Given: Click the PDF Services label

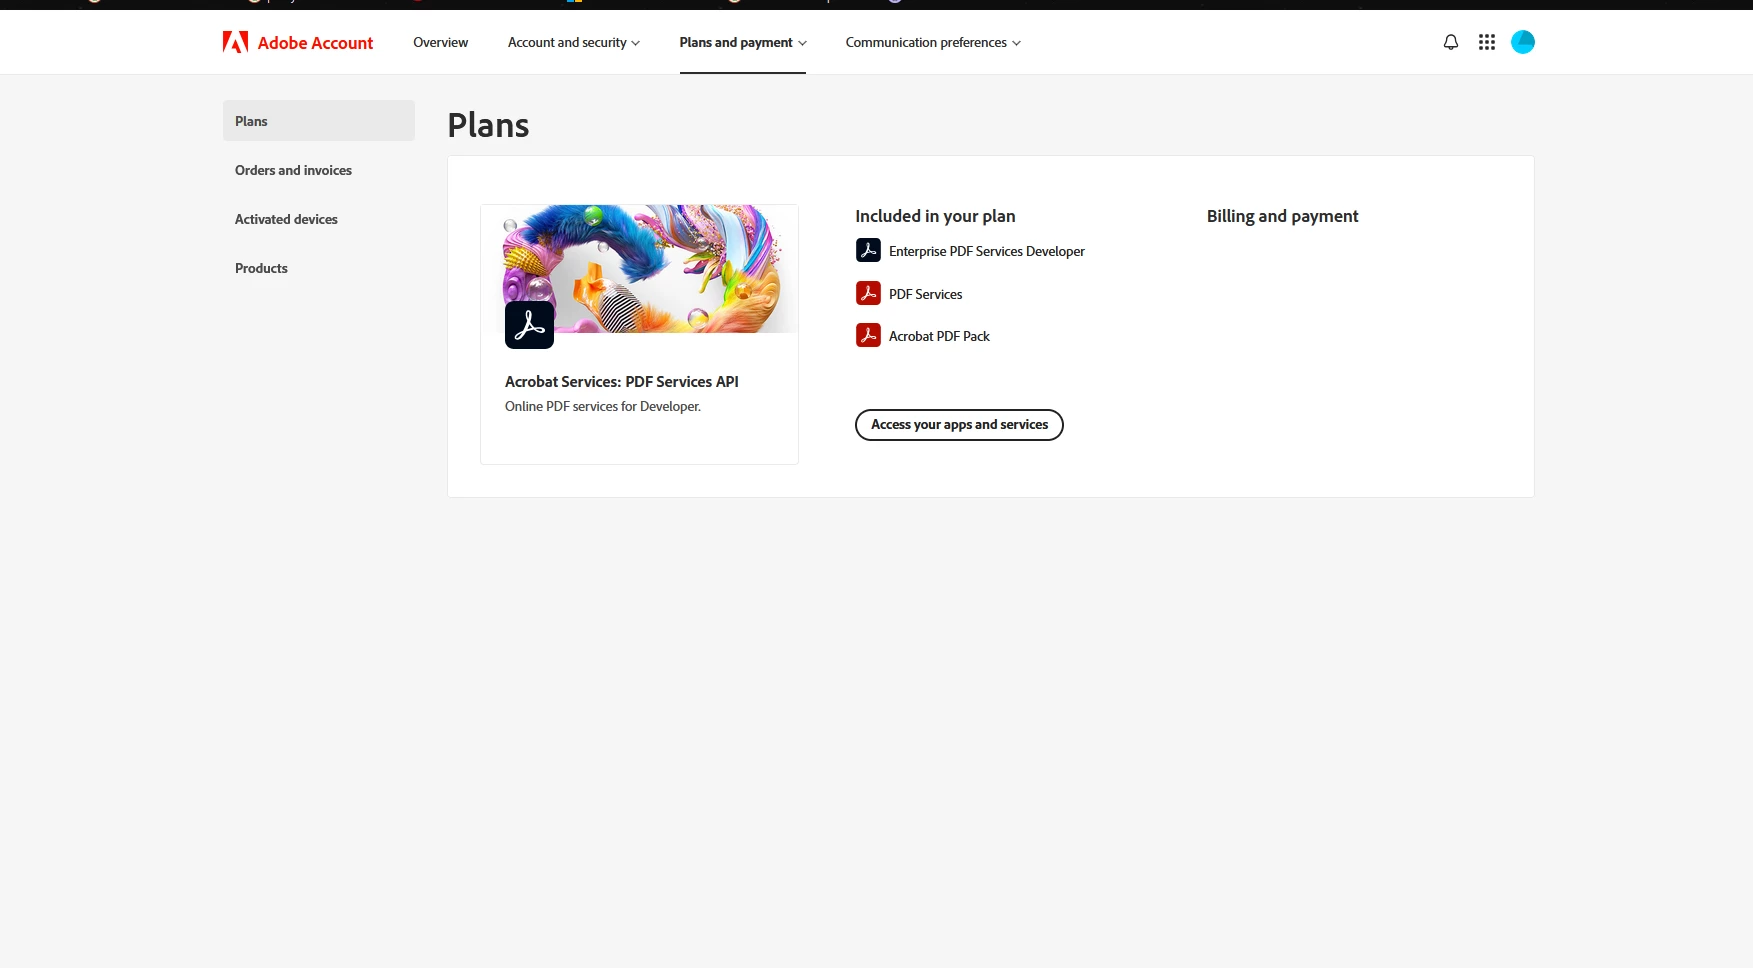Looking at the screenshot, I should tap(926, 294).
